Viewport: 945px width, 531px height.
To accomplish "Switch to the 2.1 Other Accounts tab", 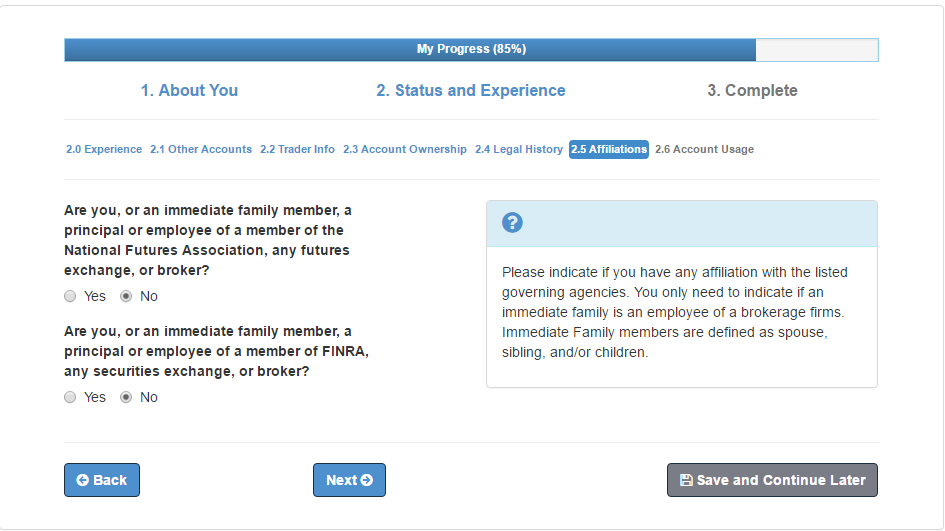I will click(201, 149).
